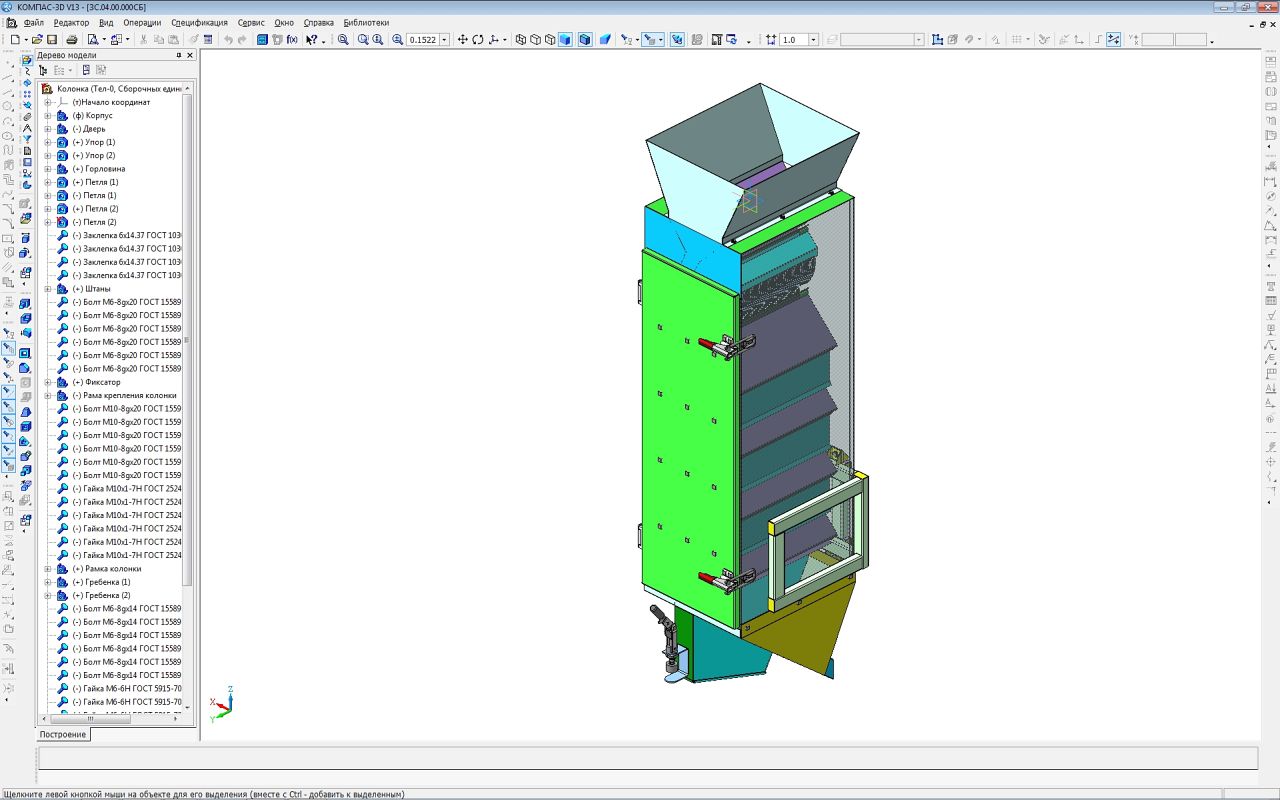
Task: Click the Undo arrow icon
Action: pyautogui.click(x=228, y=40)
